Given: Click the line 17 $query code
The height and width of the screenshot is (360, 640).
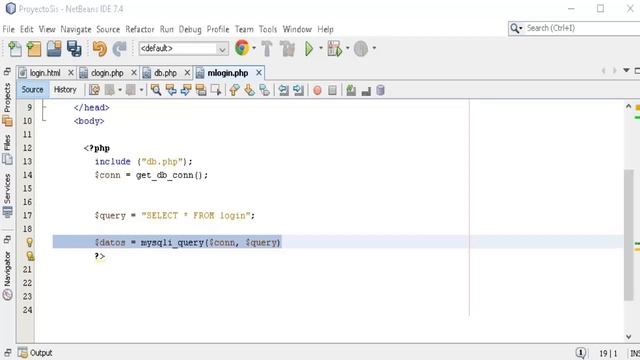Looking at the screenshot, I should point(174,215).
